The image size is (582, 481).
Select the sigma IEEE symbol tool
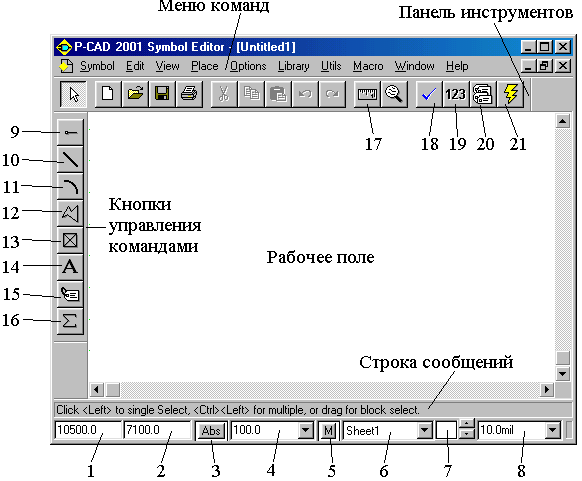pyautogui.click(x=70, y=321)
